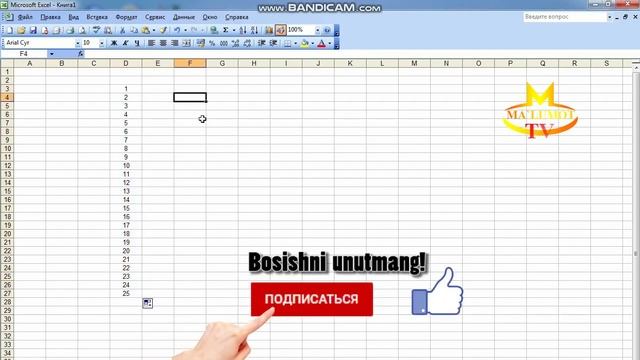Apply the fill color bucket
The width and height of the screenshot is (640, 360).
pyautogui.click(x=304, y=43)
